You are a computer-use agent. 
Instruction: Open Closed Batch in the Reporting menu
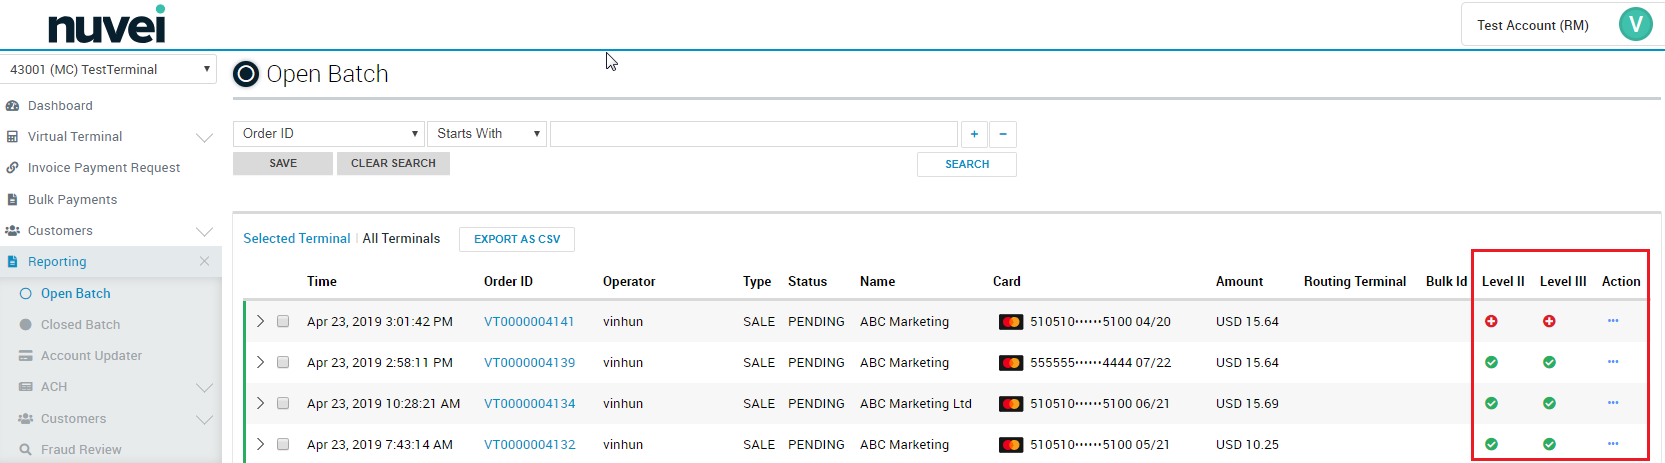(80, 325)
